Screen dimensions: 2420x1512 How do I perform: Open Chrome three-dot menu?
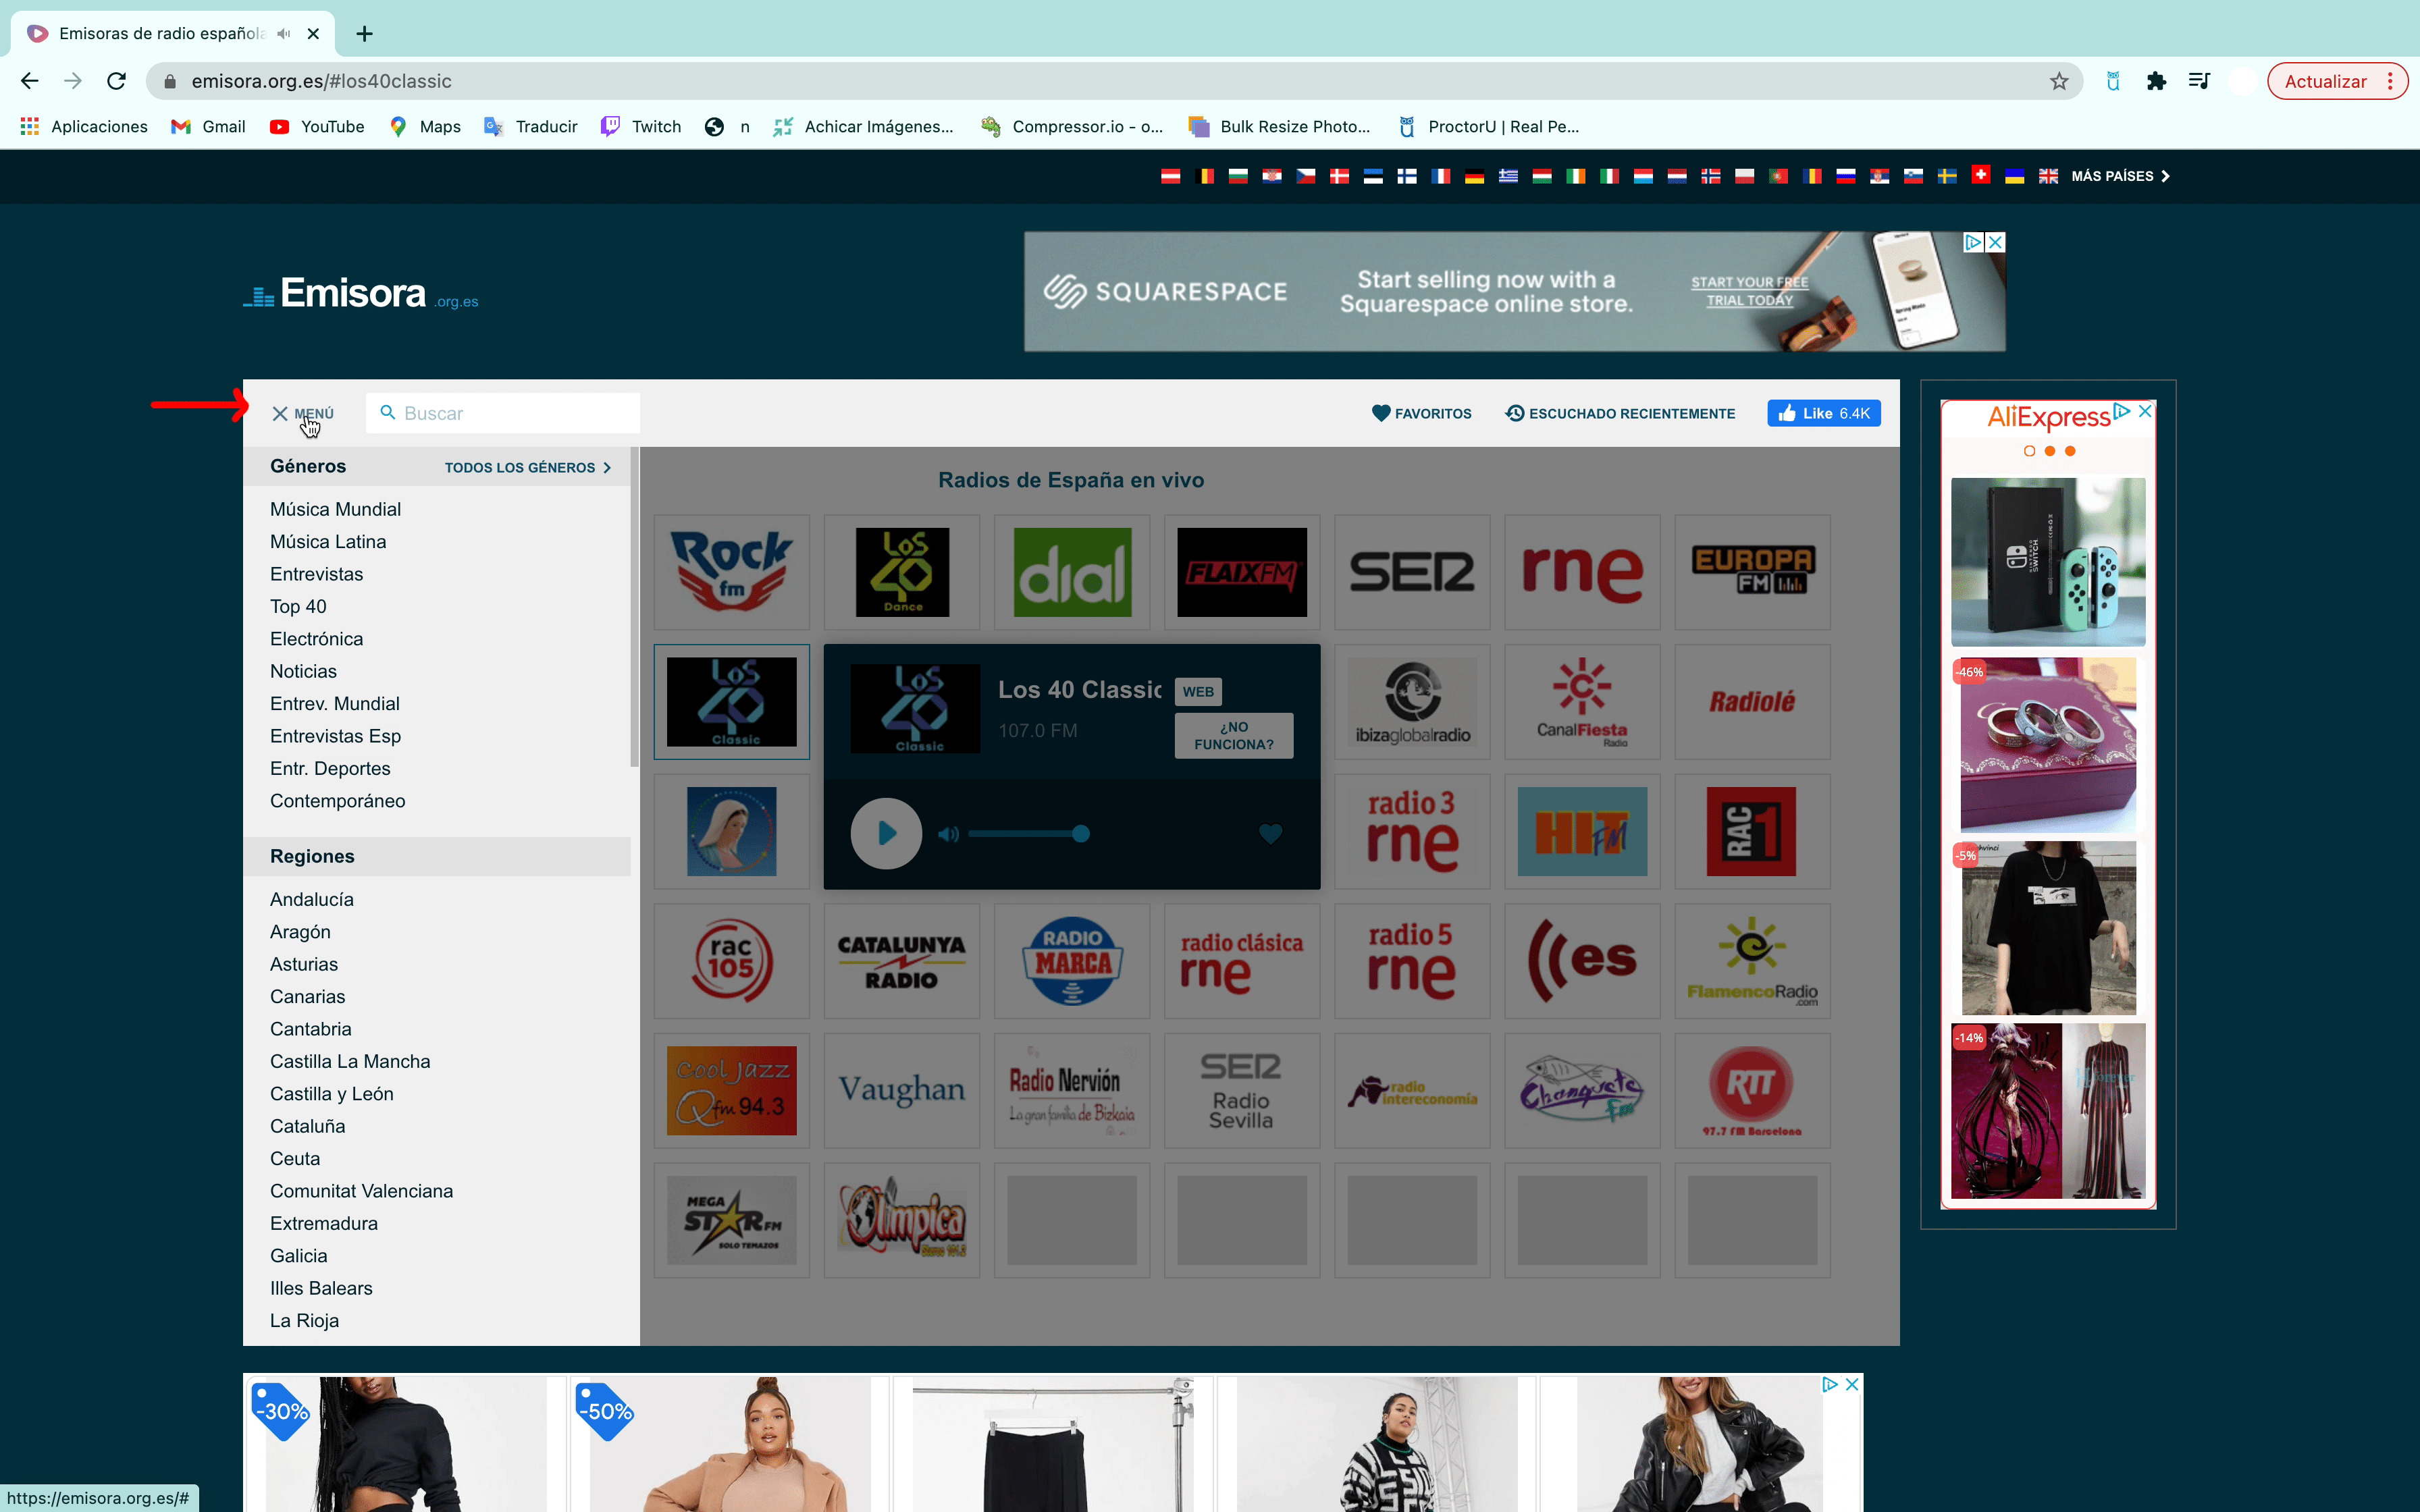(x=2390, y=81)
